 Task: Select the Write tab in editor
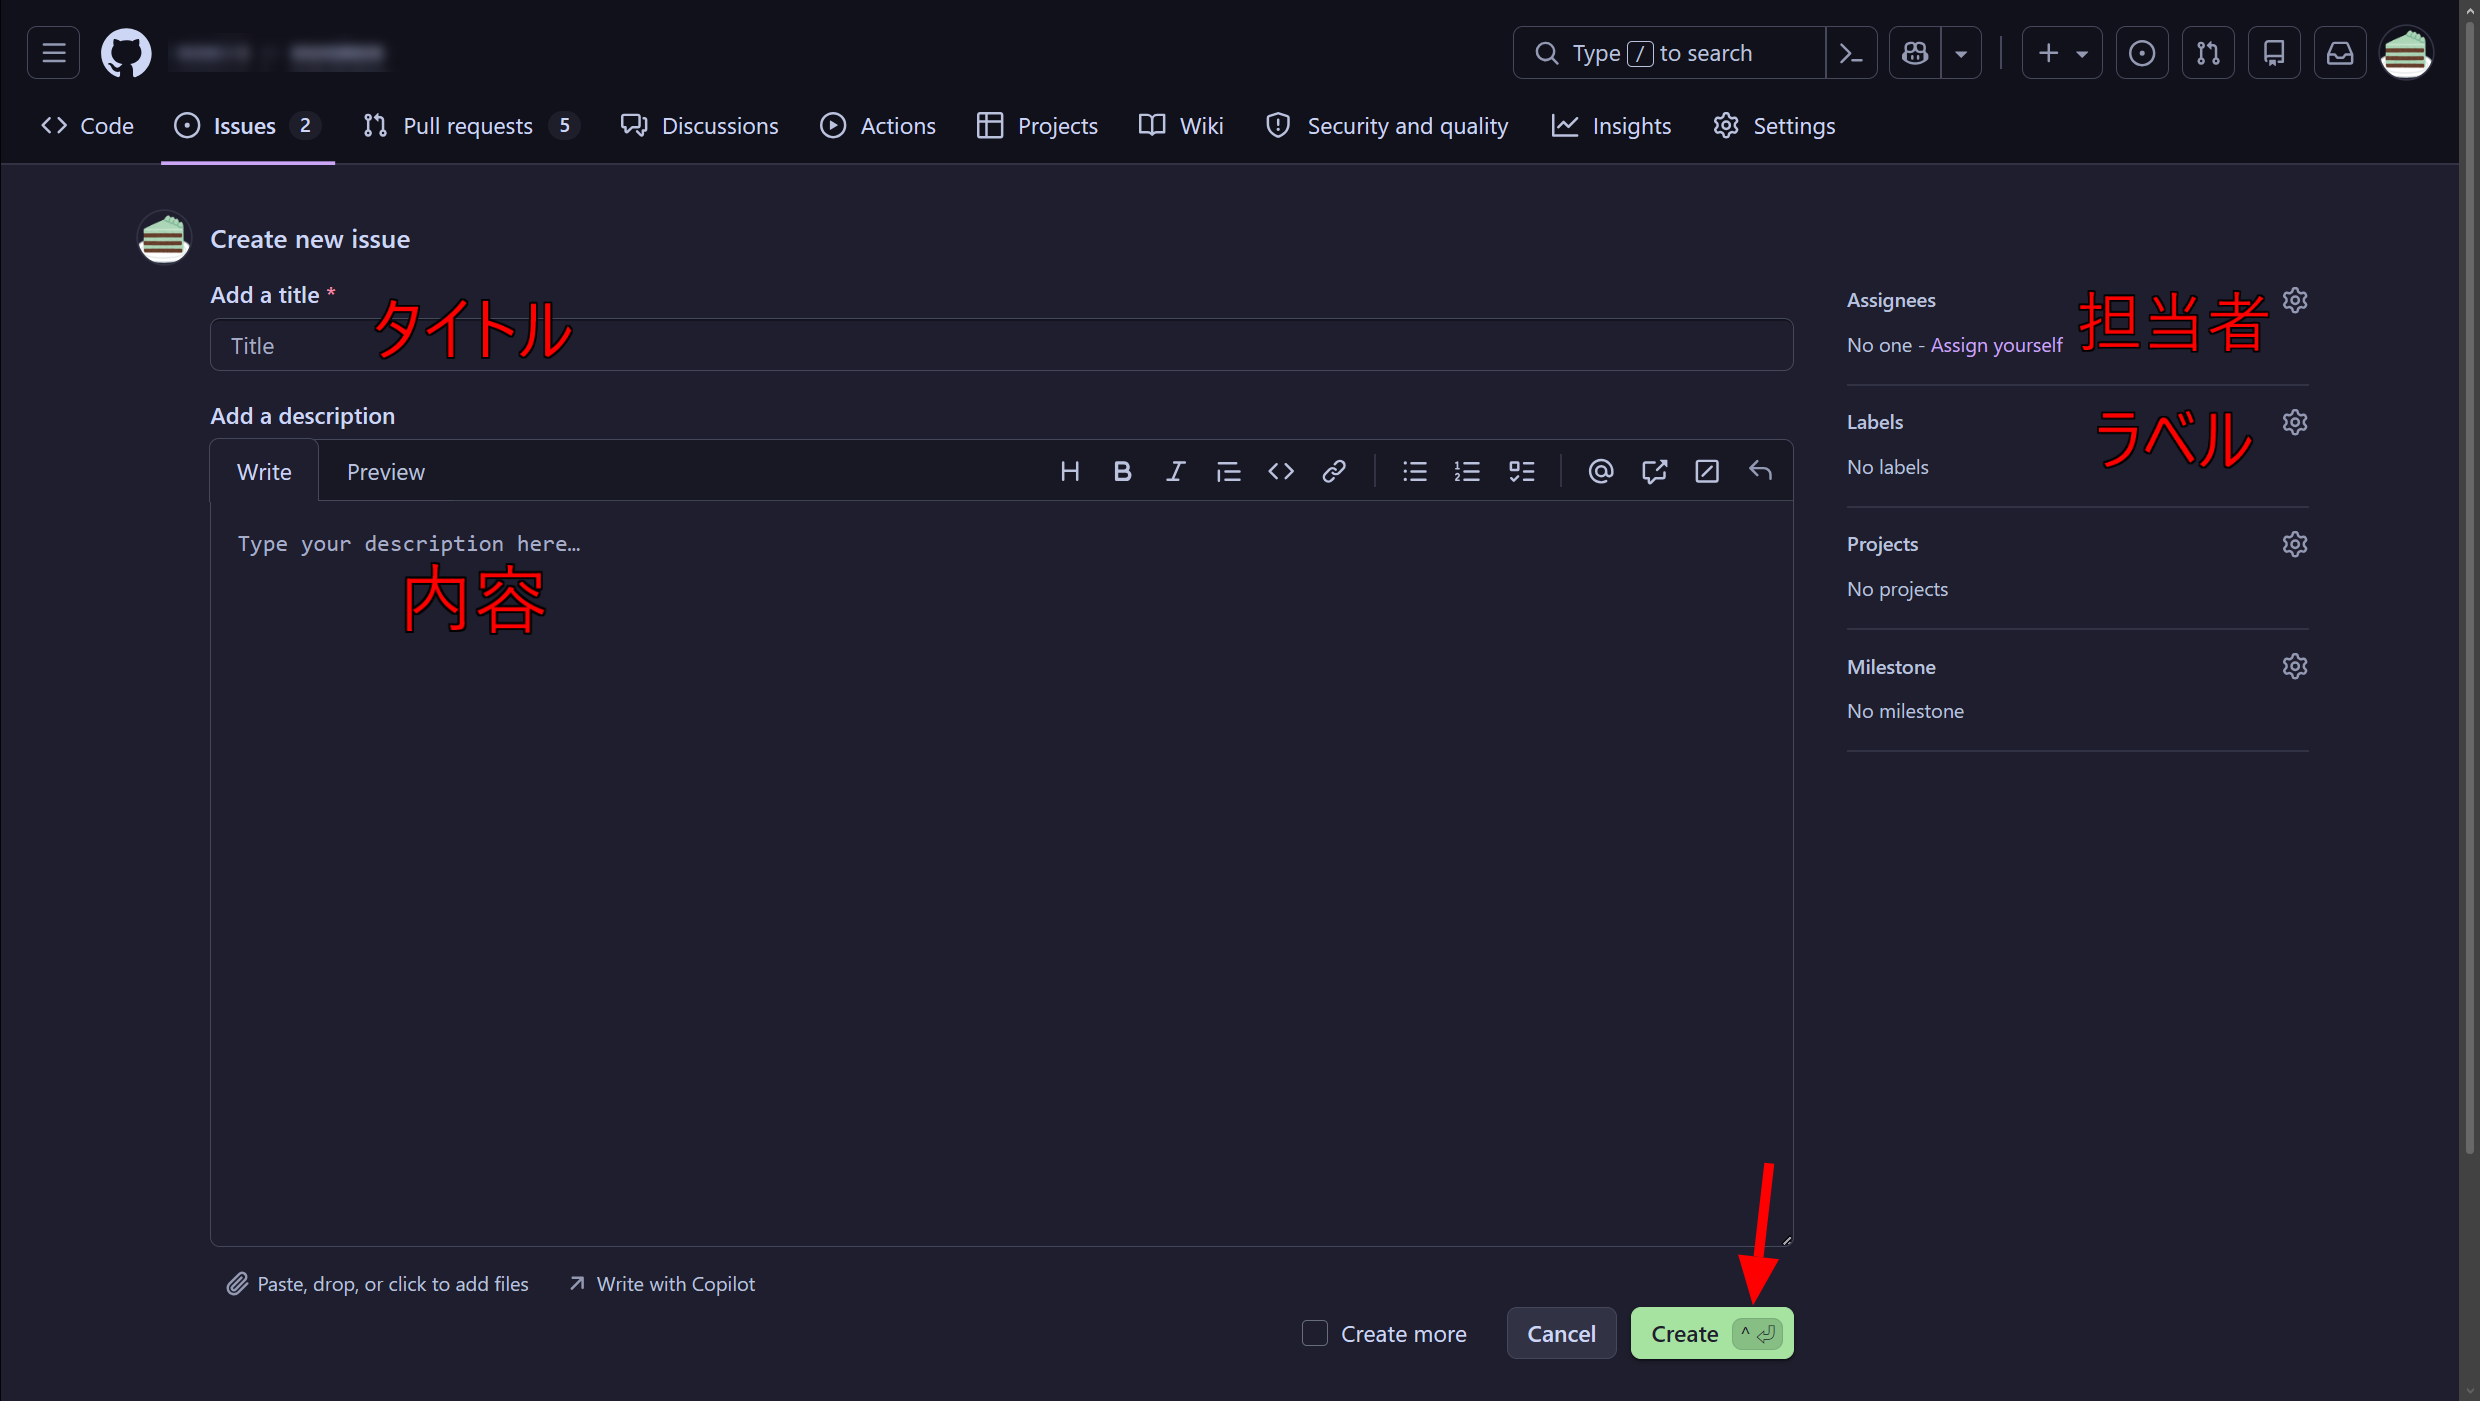pos(264,472)
